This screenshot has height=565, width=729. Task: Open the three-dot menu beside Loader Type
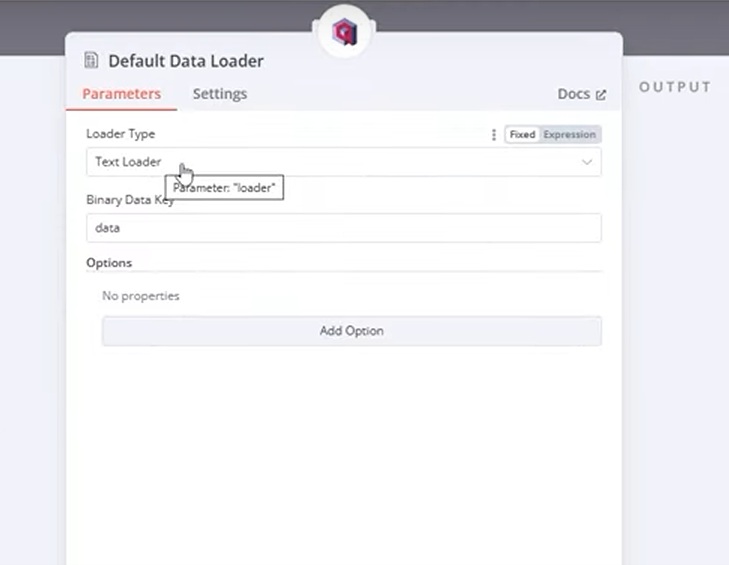tap(494, 135)
